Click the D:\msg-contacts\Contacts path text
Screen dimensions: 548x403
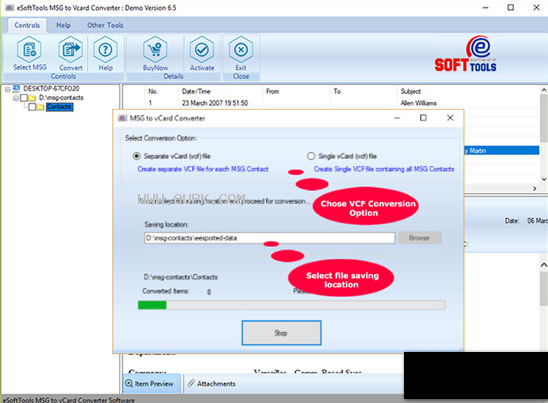[181, 277]
